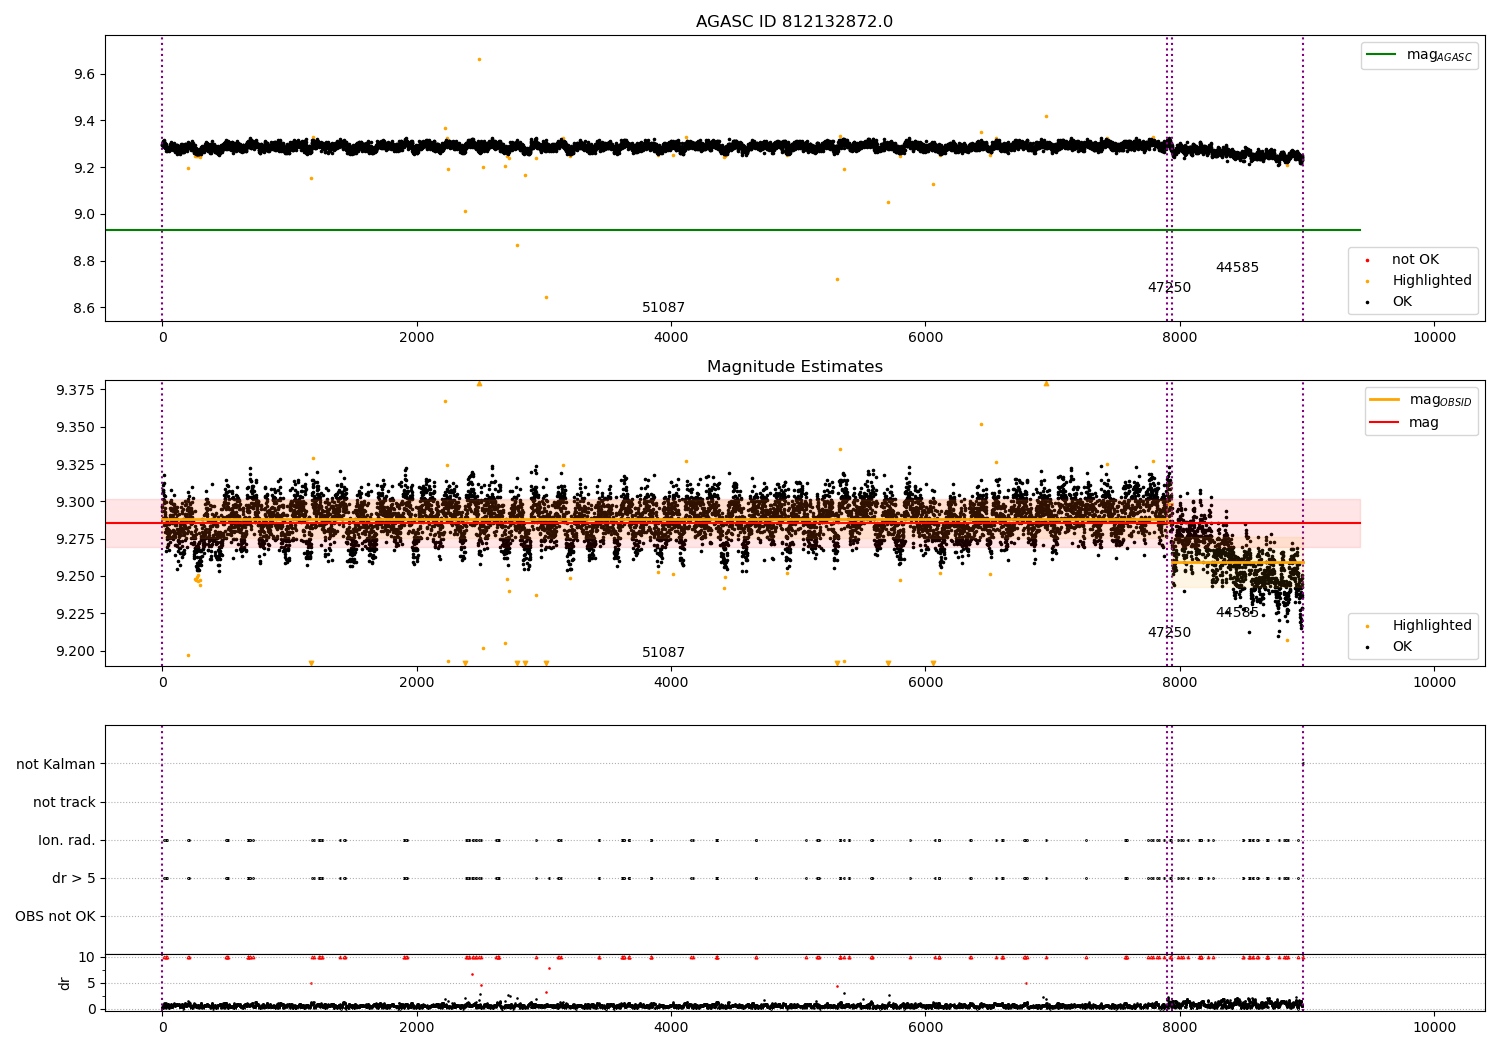Click the "dr" y-axis label
1500x1050 pixels.
(x=65, y=983)
